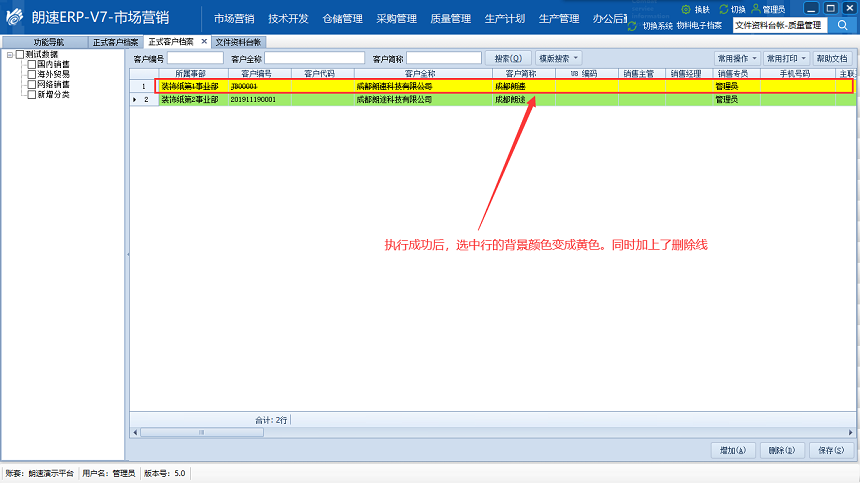Close the 正式客户档案 tab with X
This screenshot has width=860, height=483.
204,42
